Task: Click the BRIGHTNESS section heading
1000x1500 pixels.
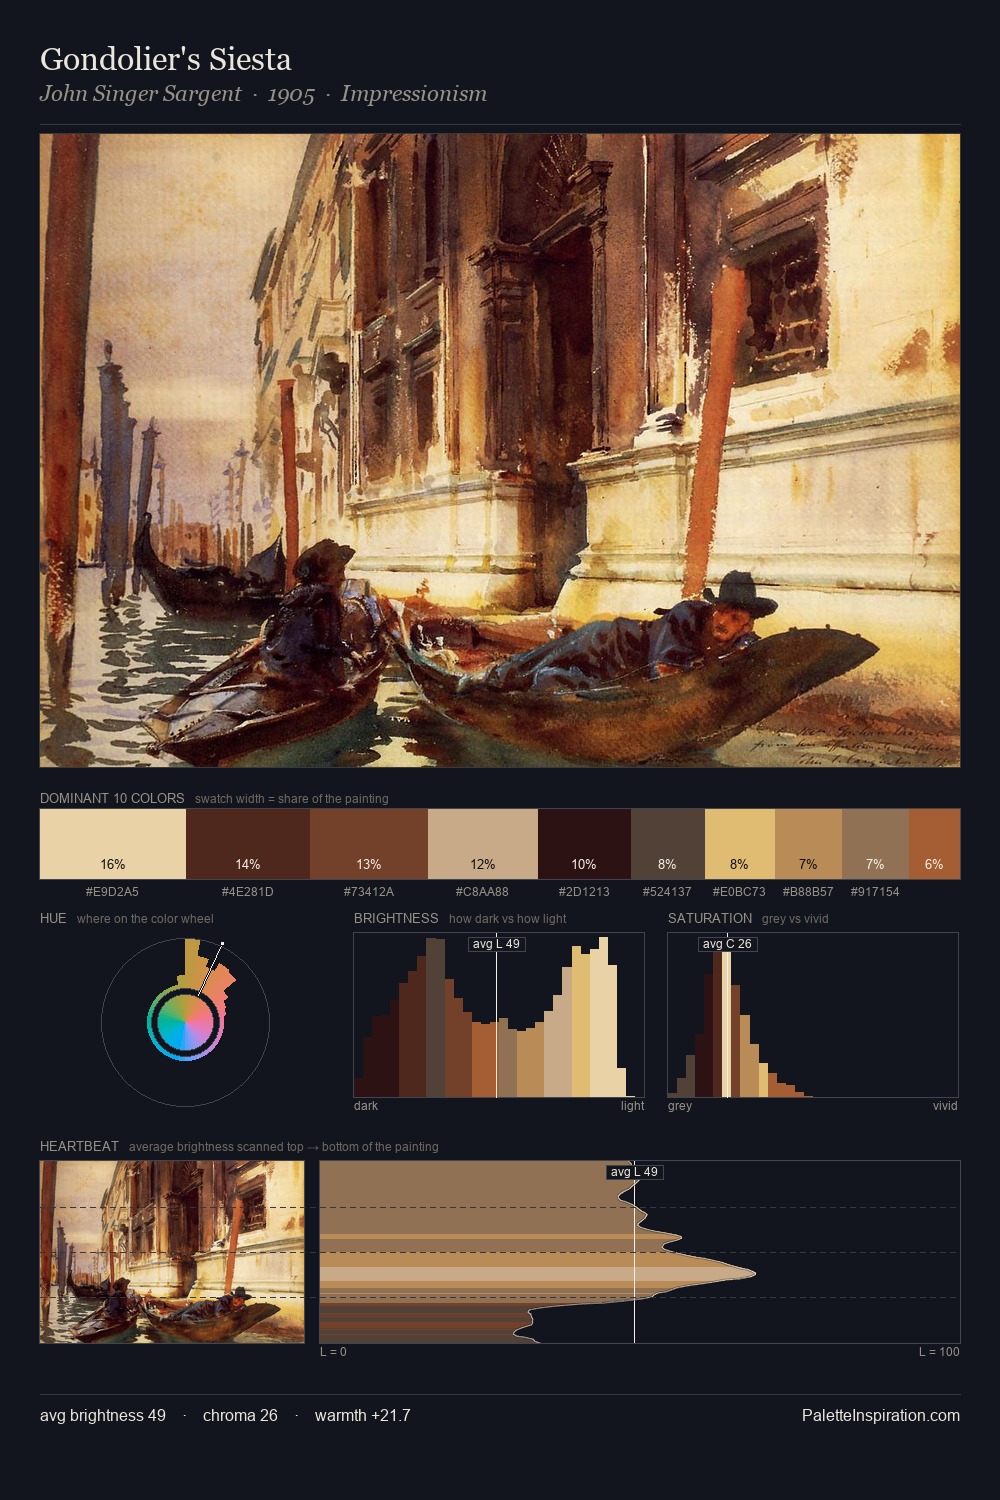Action: (396, 918)
